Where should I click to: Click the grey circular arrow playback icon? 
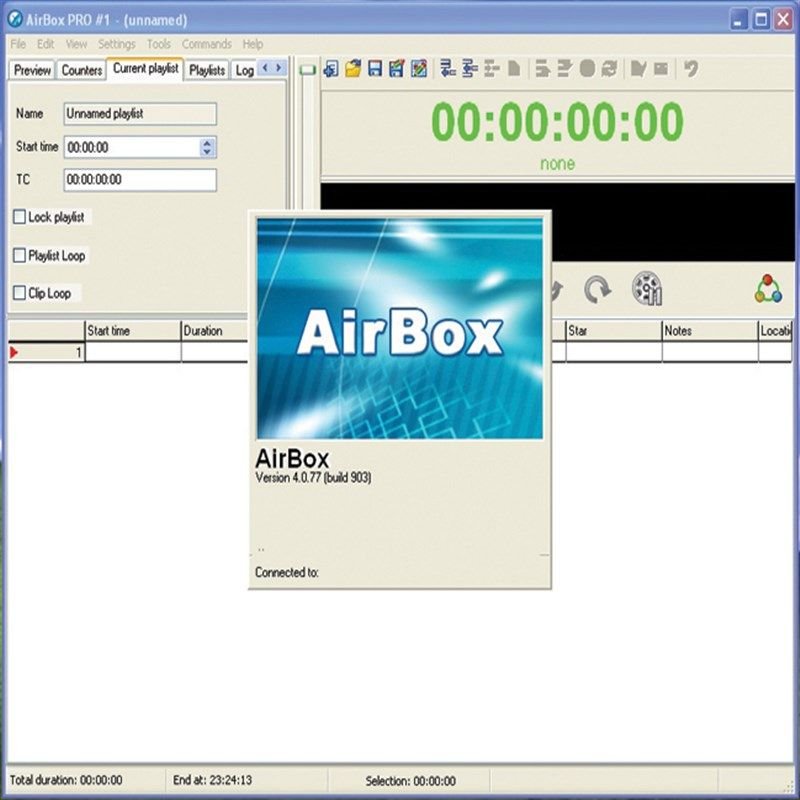click(x=597, y=289)
